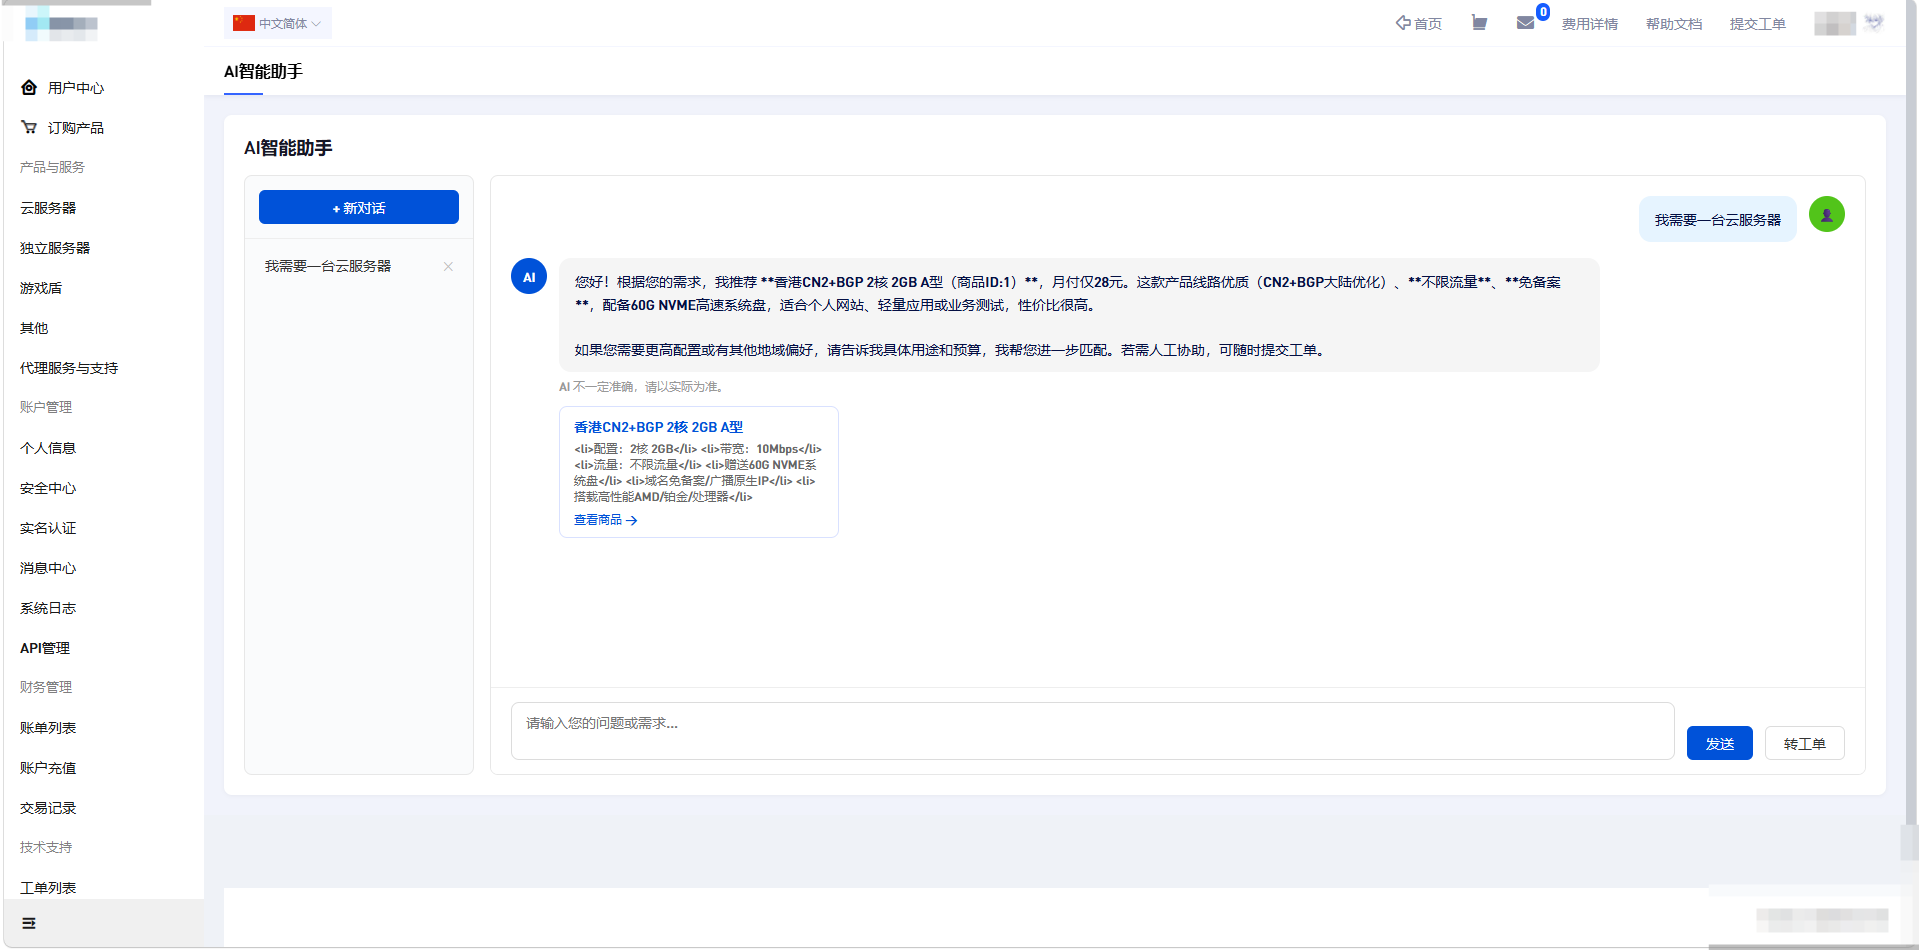Viewport: 1919px width, 950px height.
Task: Open 交易记录 in the sidebar
Action: pos(48,808)
